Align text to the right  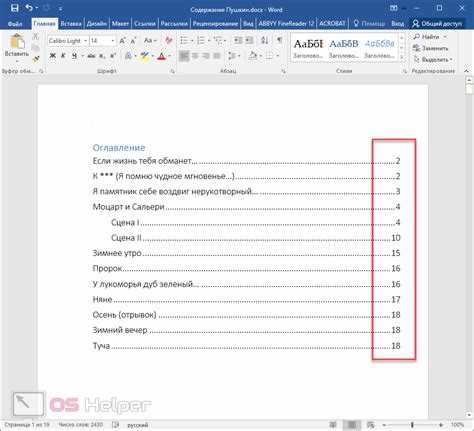click(206, 56)
